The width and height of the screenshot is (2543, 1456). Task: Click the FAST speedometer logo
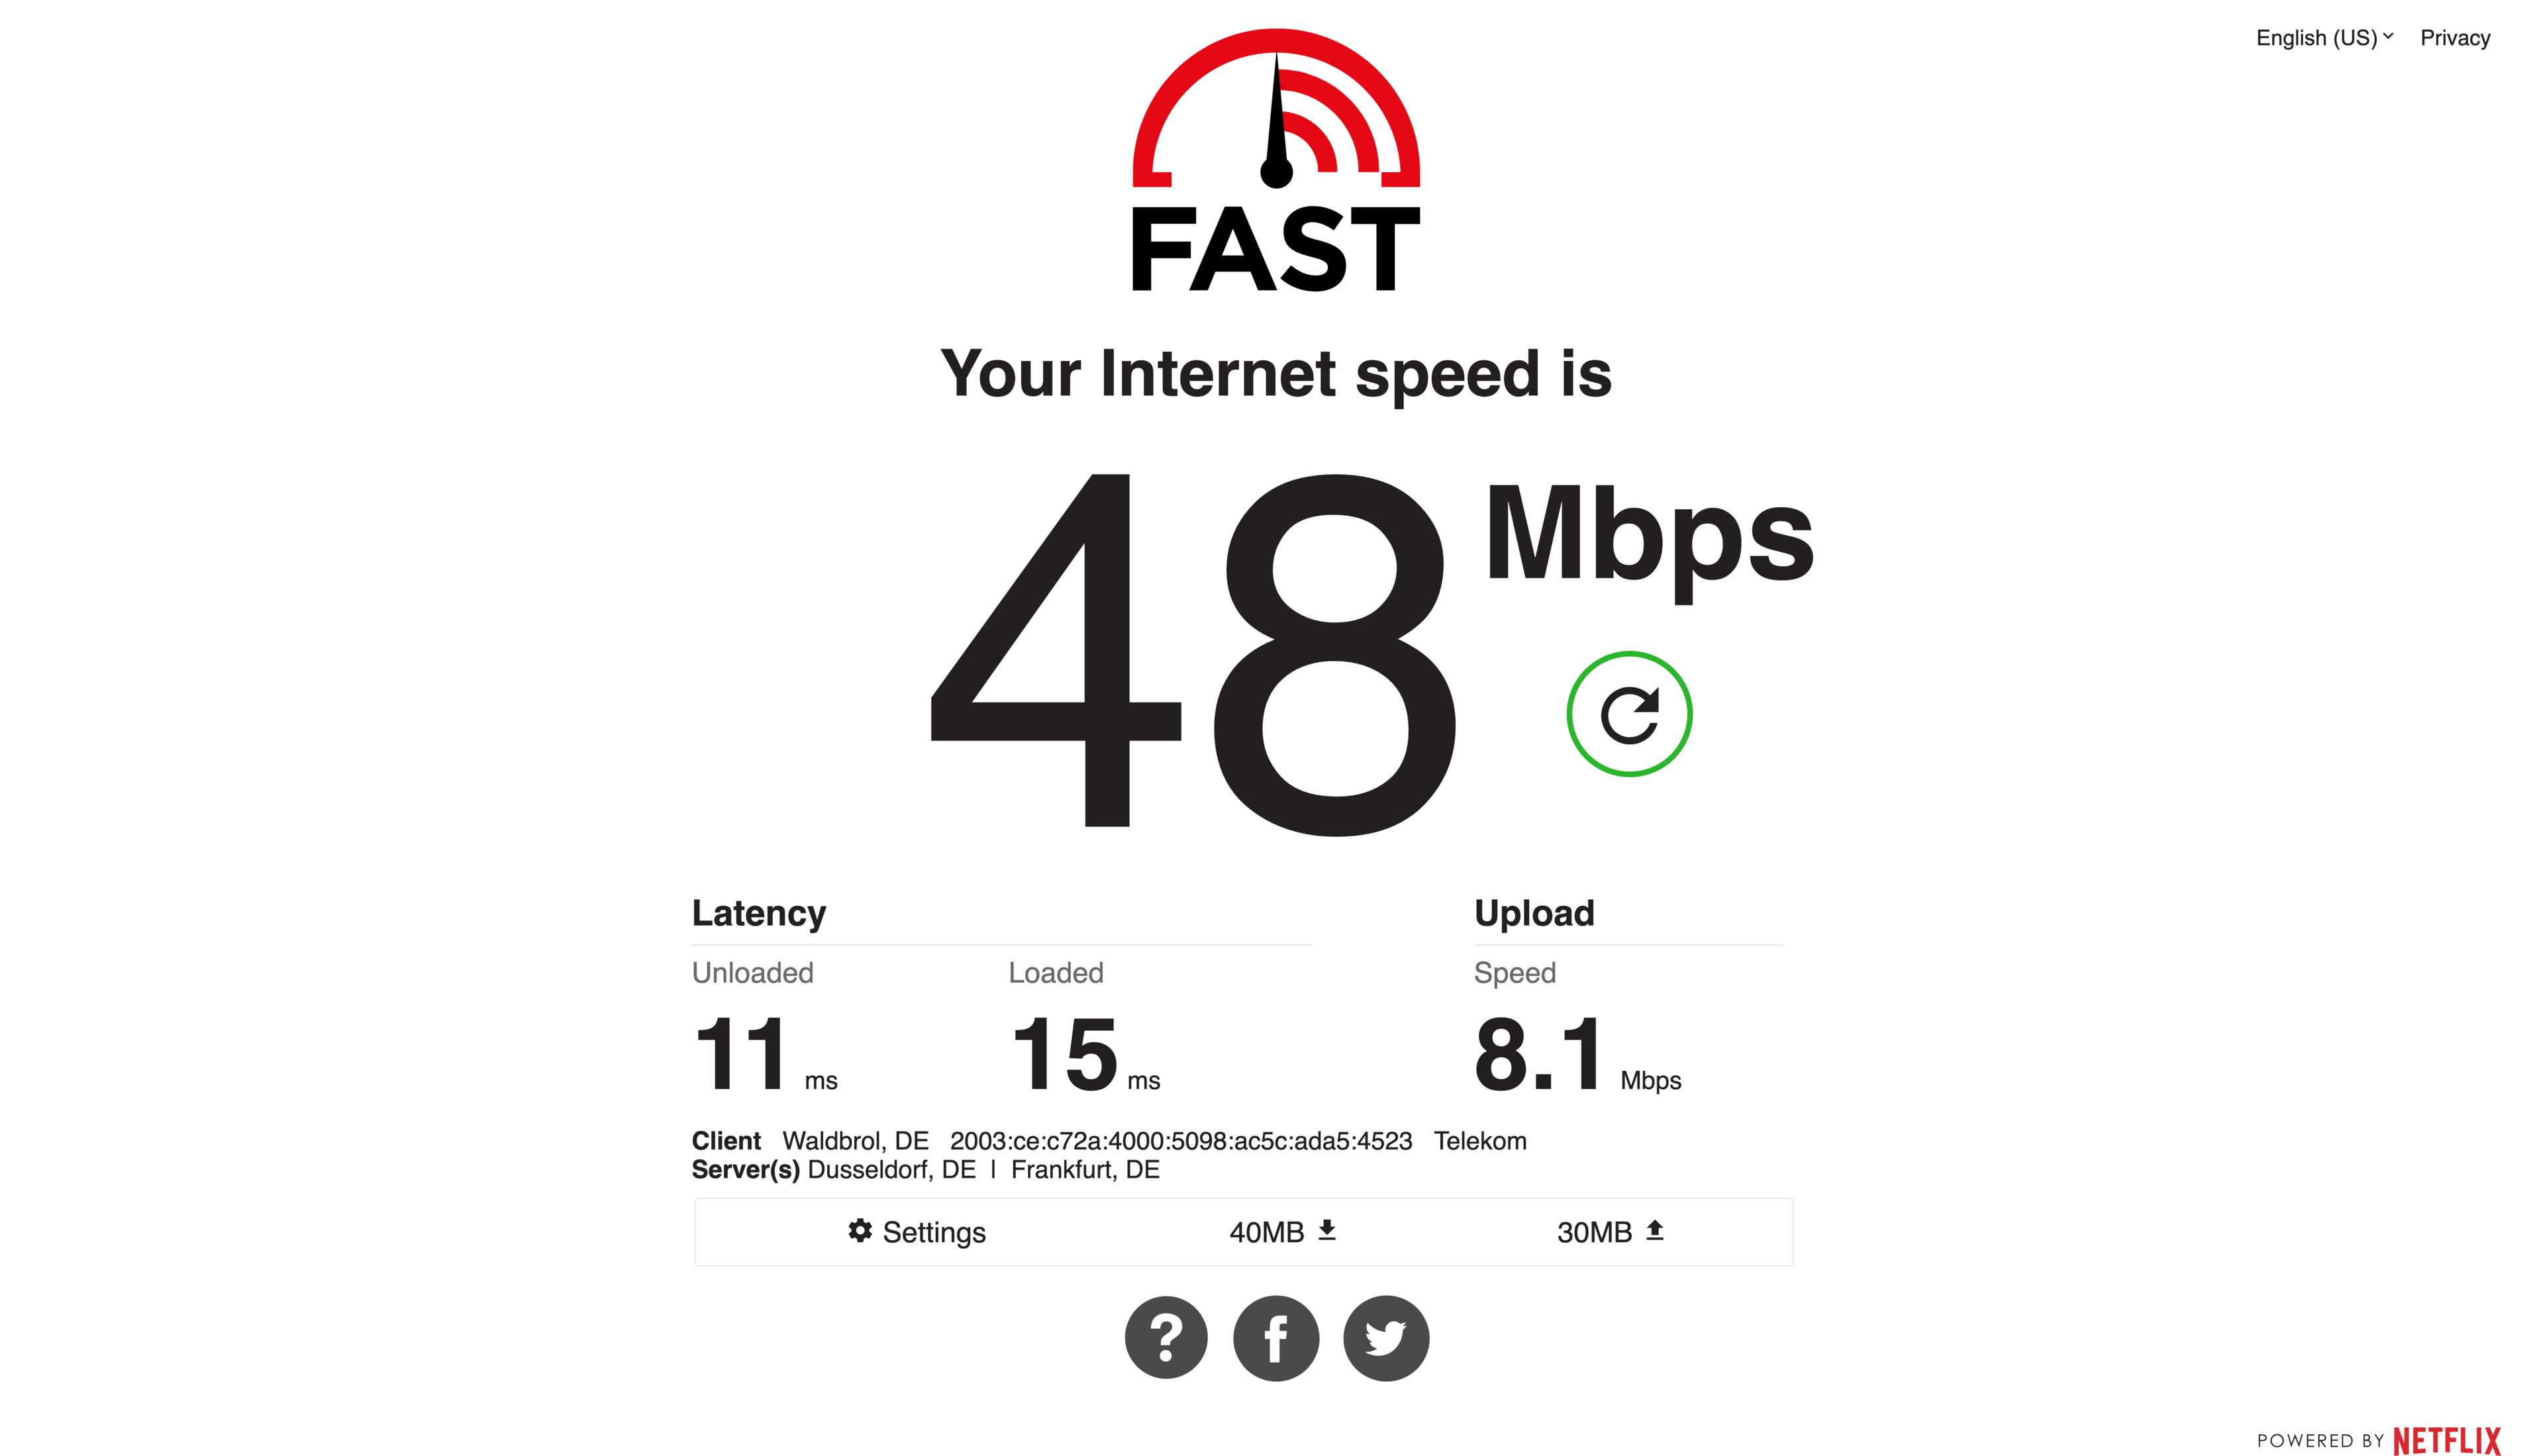pos(1276,160)
